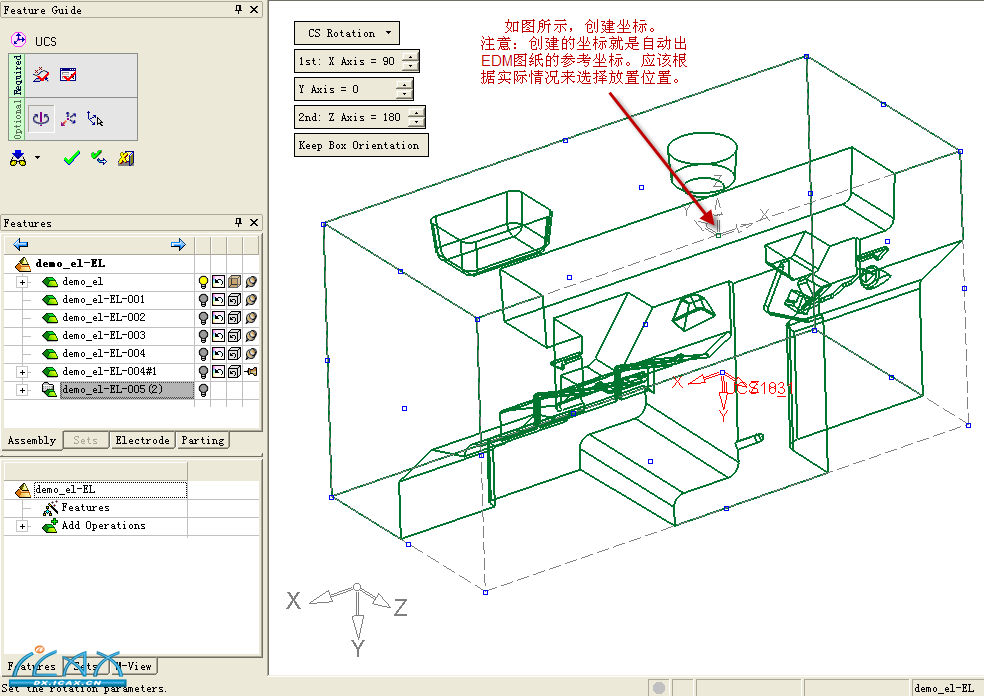Click the Keep Box Orientation button

pos(360,145)
